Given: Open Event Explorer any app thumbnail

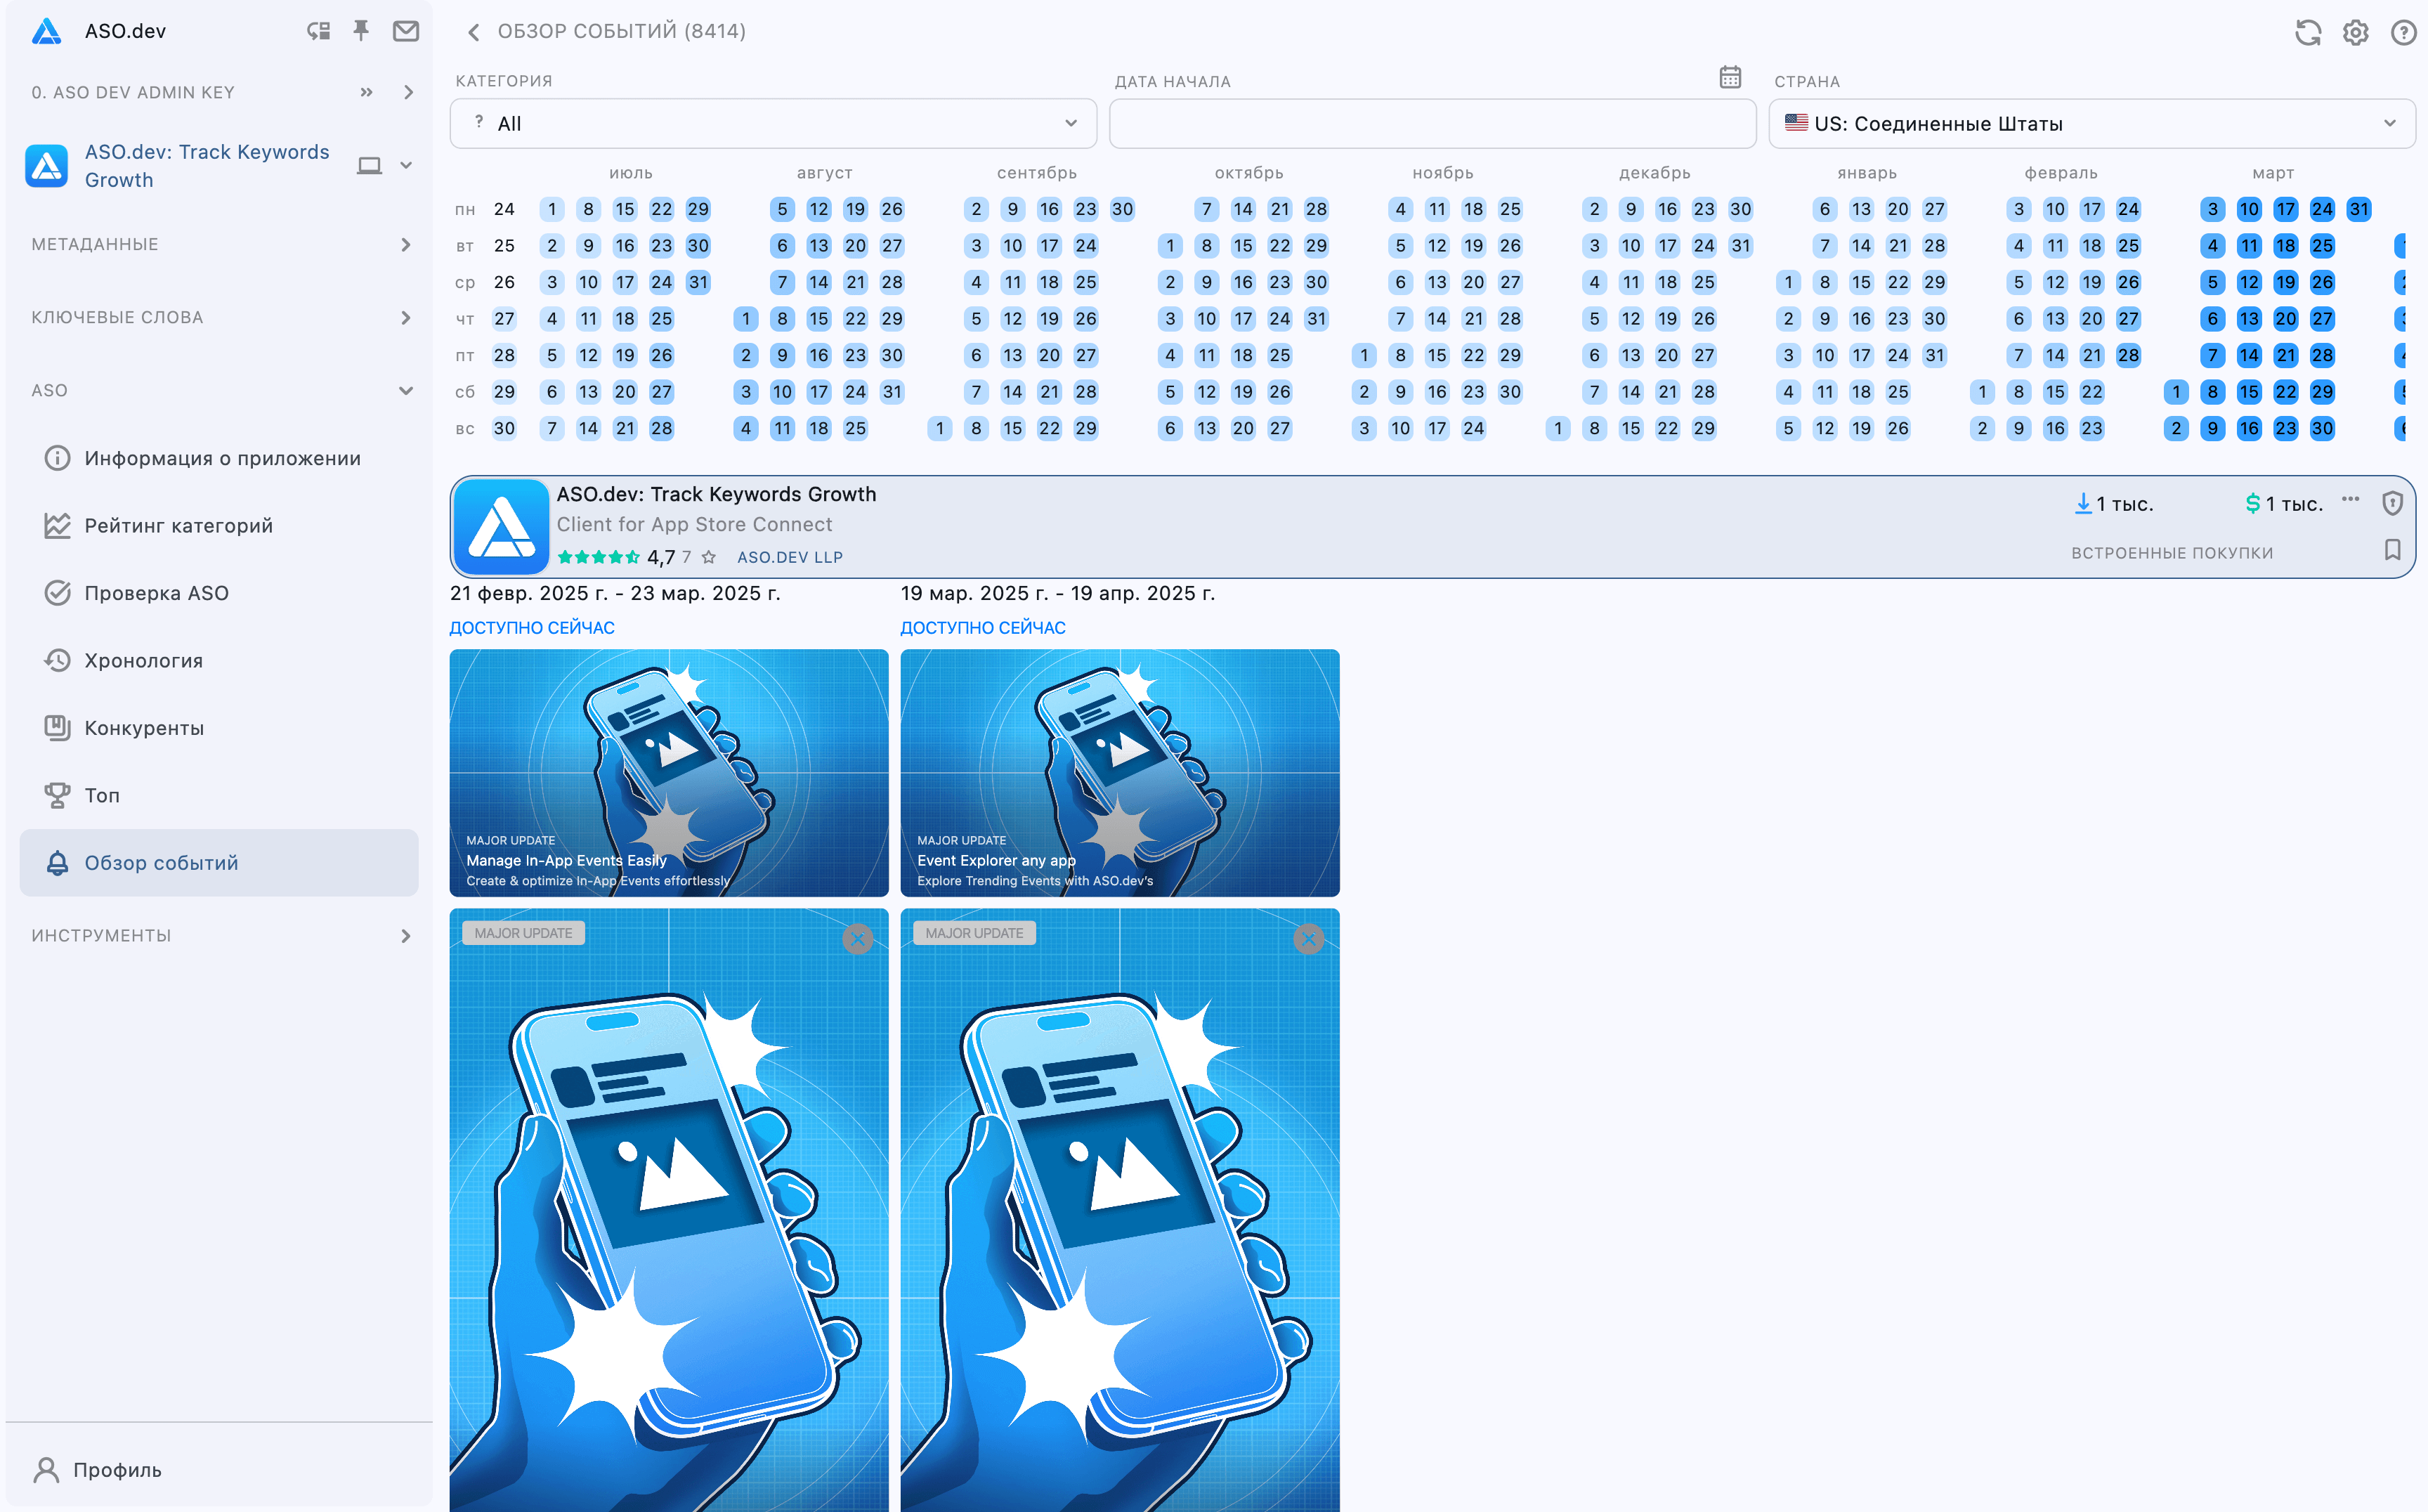Looking at the screenshot, I should (x=1120, y=773).
